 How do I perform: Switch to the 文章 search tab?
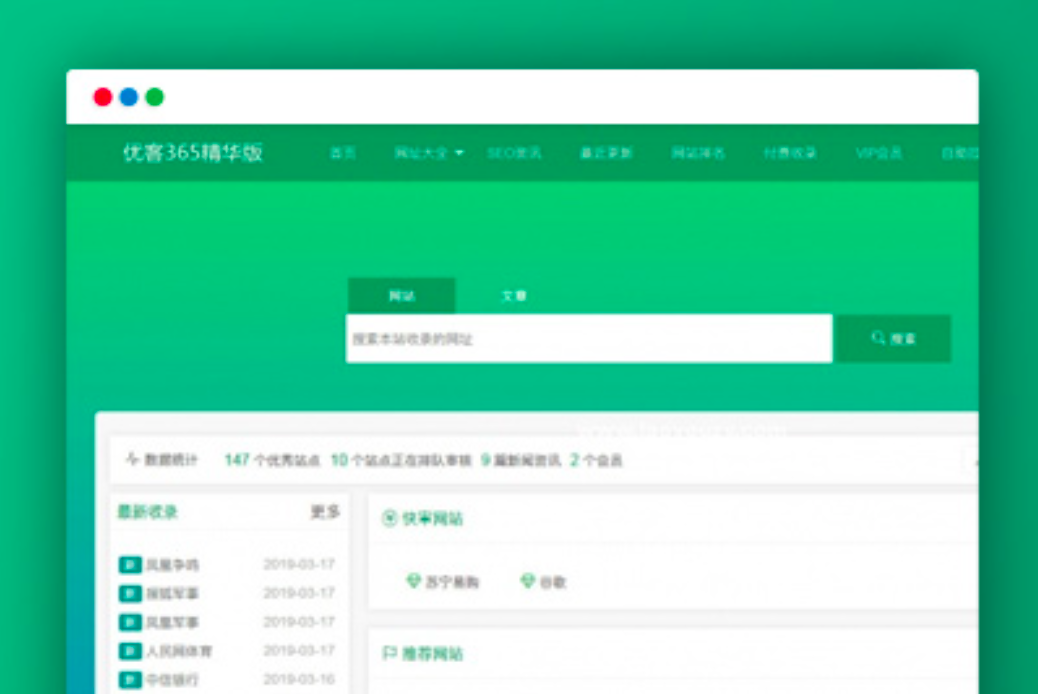tap(513, 296)
